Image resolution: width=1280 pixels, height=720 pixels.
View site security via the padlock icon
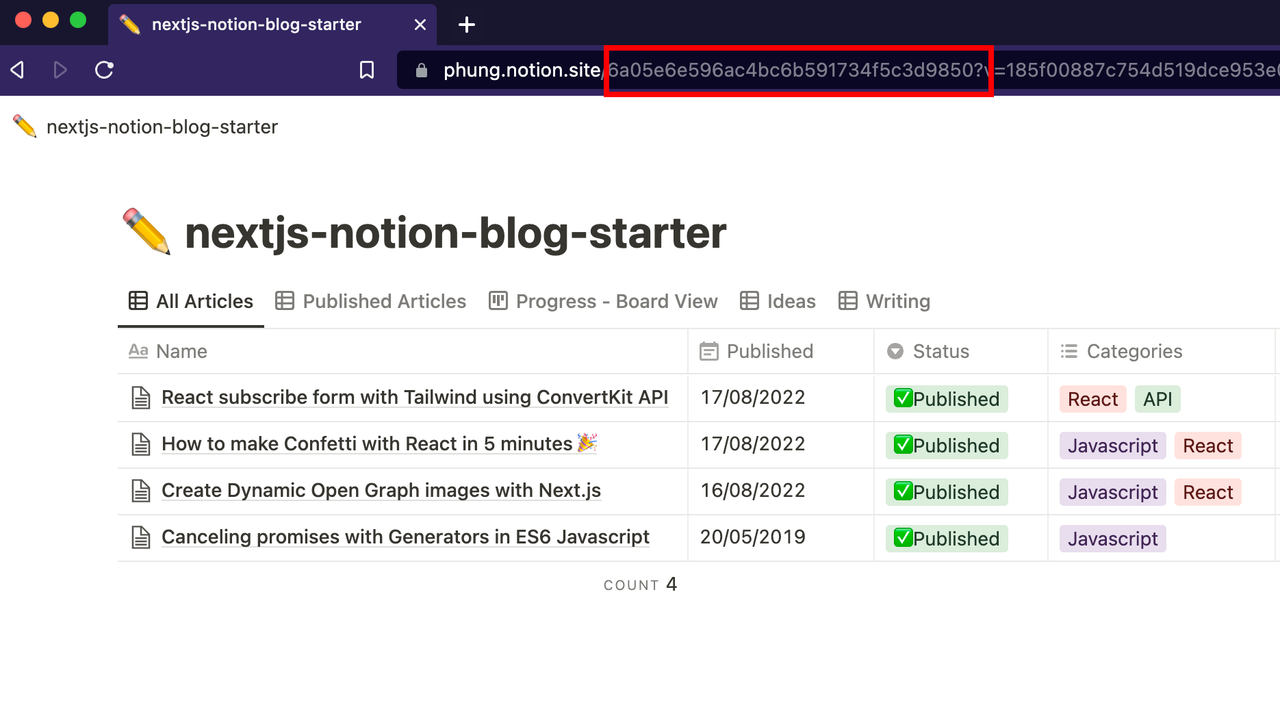(x=421, y=70)
